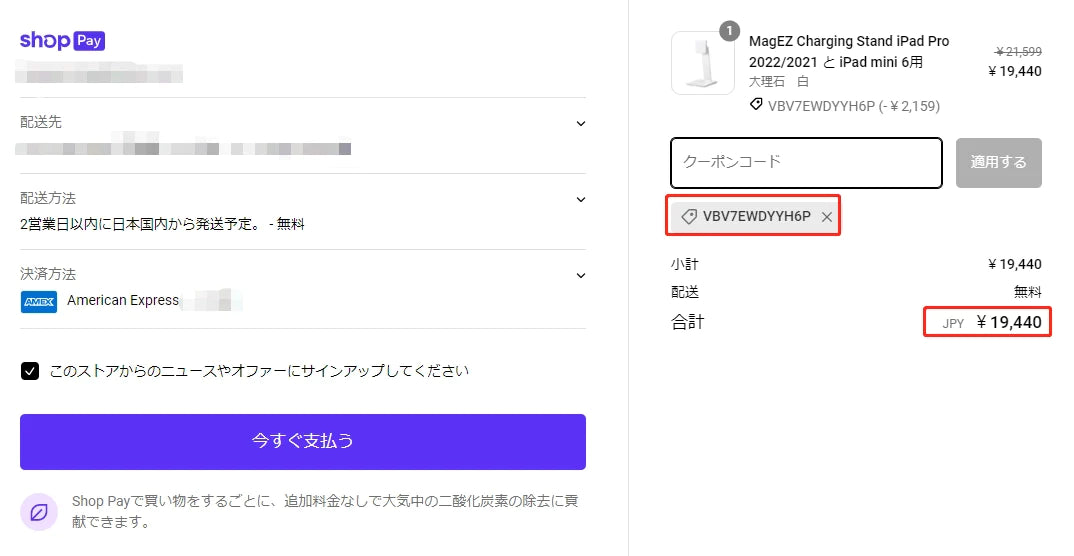Click the JPY ¥19,440 total amount
This screenshot has height=556, width=1074.
(992, 323)
